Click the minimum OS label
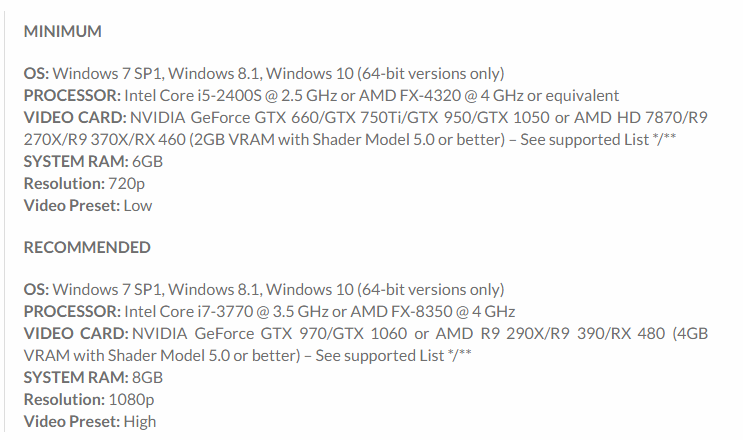The width and height of the screenshot is (743, 440). 36,73
